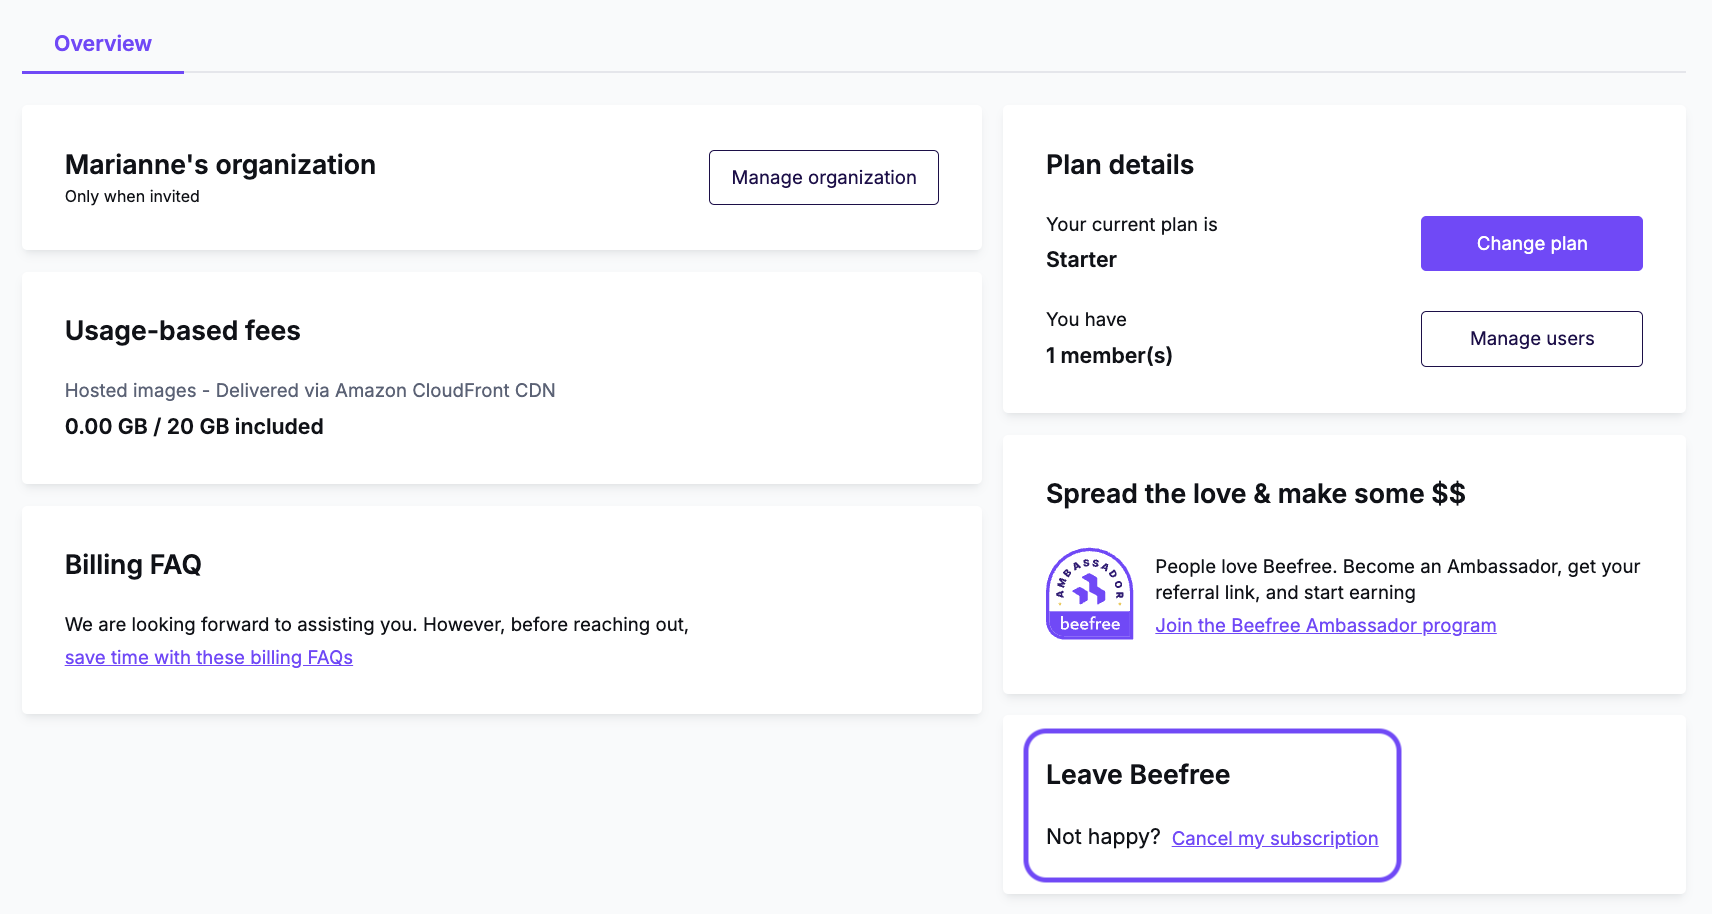This screenshot has width=1712, height=914.
Task: Click the 'You have' label
Action: pos(1086,320)
